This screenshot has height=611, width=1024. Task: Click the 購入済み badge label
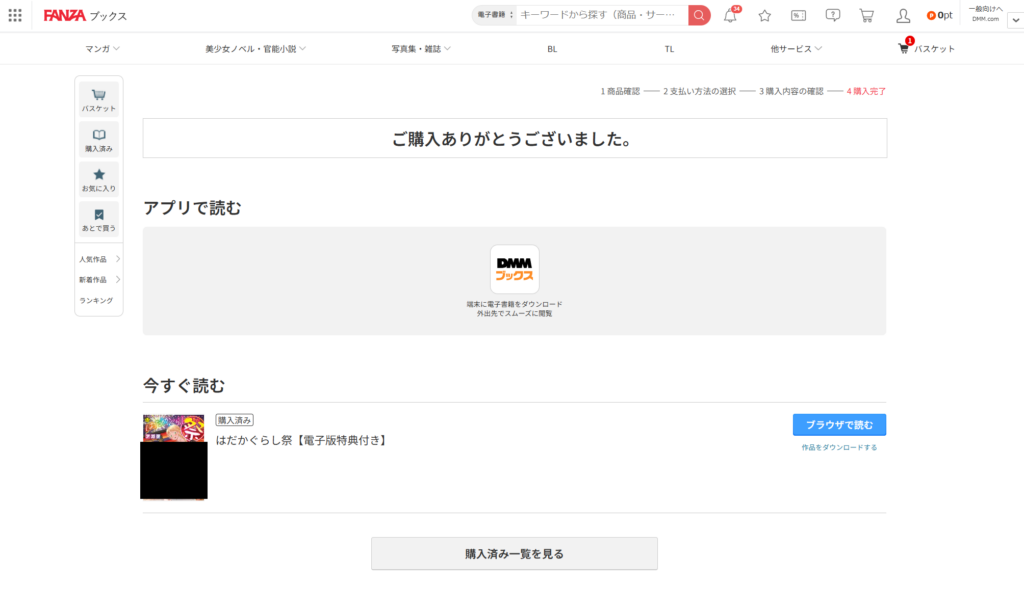(234, 420)
